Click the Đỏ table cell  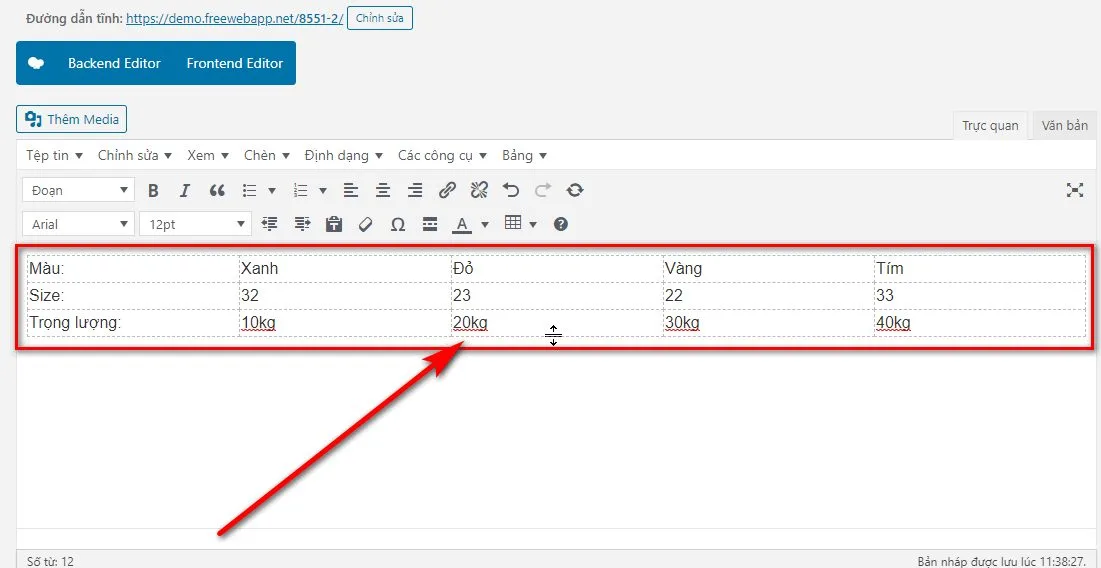[557, 269]
